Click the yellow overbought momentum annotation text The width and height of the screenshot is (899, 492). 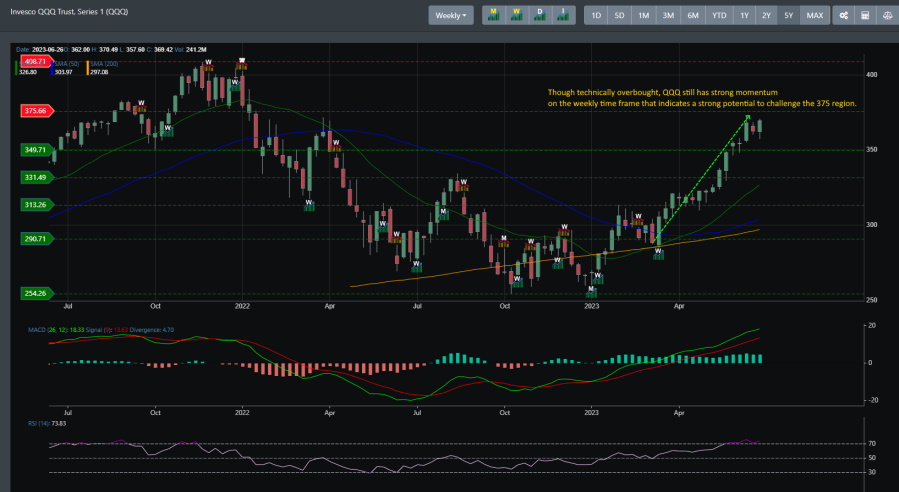point(702,97)
